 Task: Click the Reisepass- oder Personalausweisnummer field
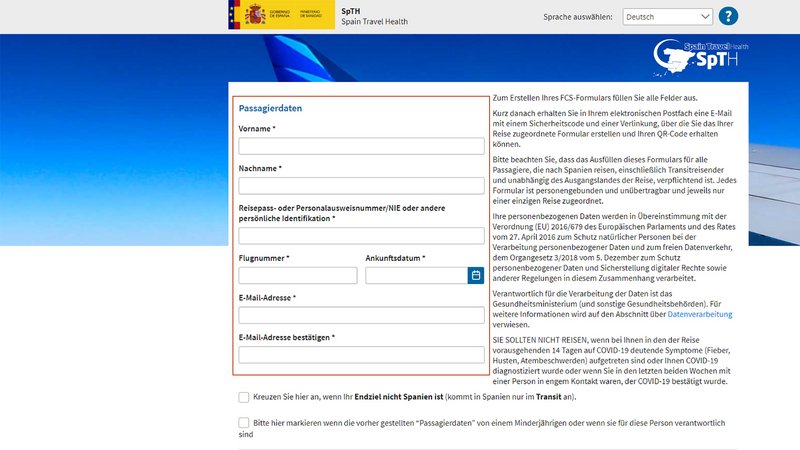click(361, 236)
